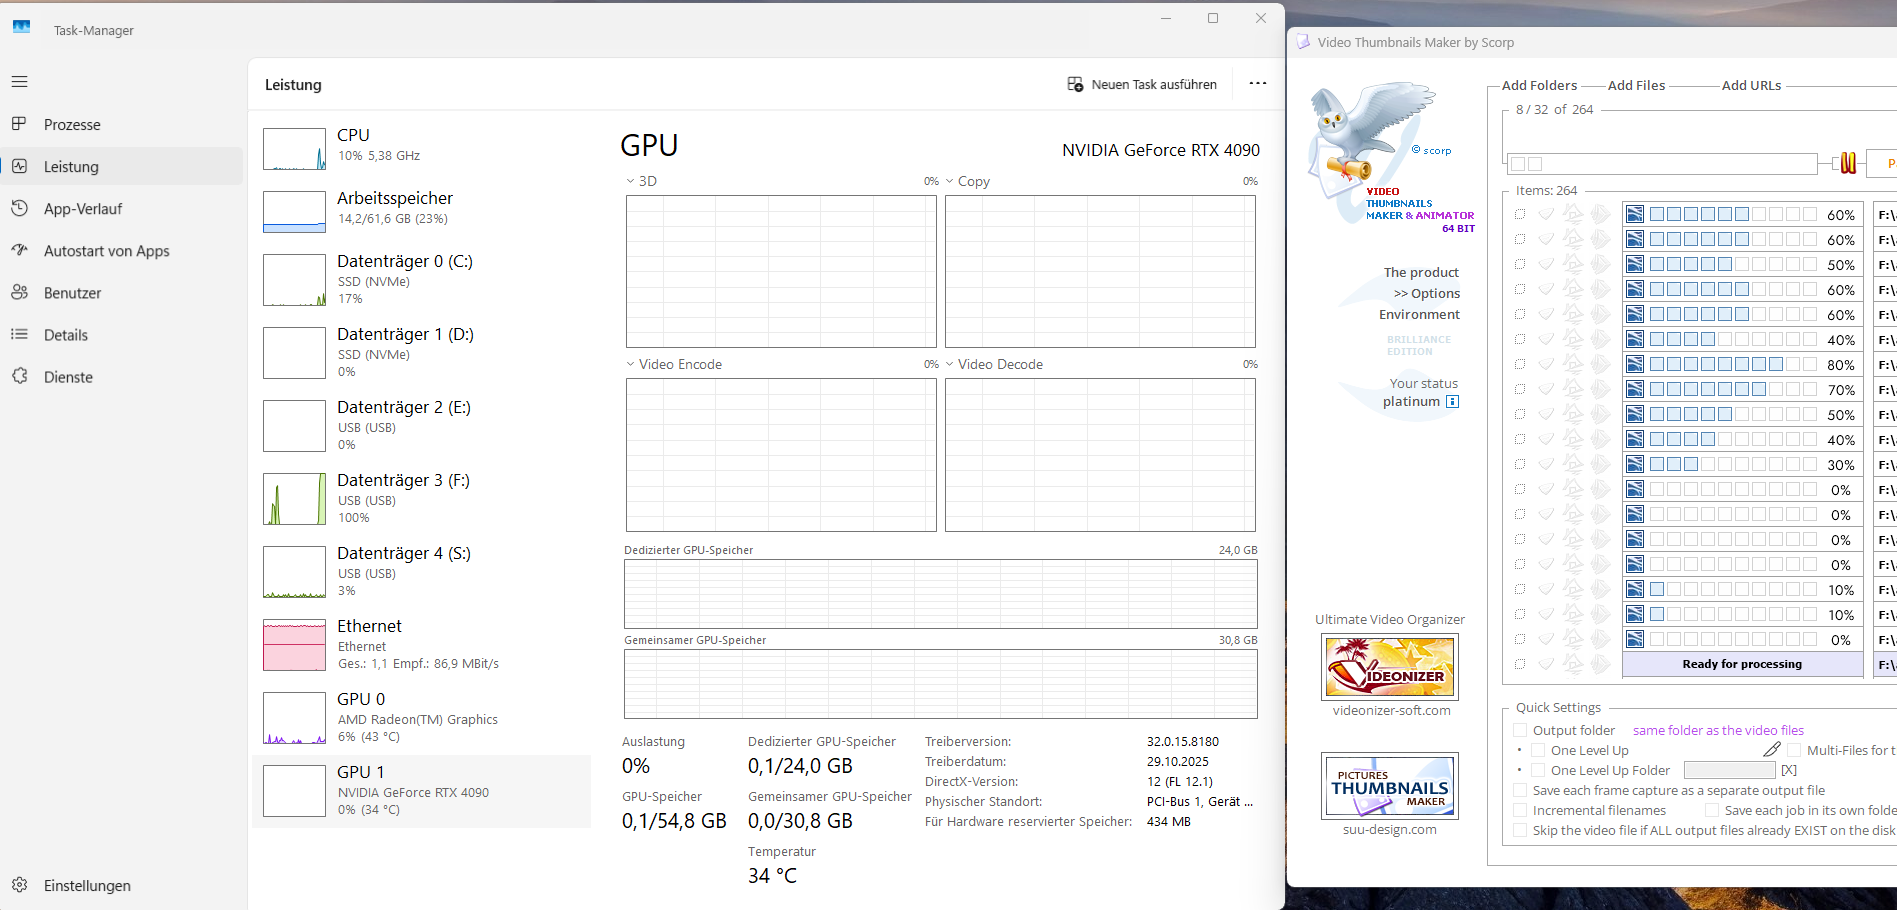Screen dimensions: 1897x910
Task: Check Incremental filenames option
Action: pos(1519,810)
